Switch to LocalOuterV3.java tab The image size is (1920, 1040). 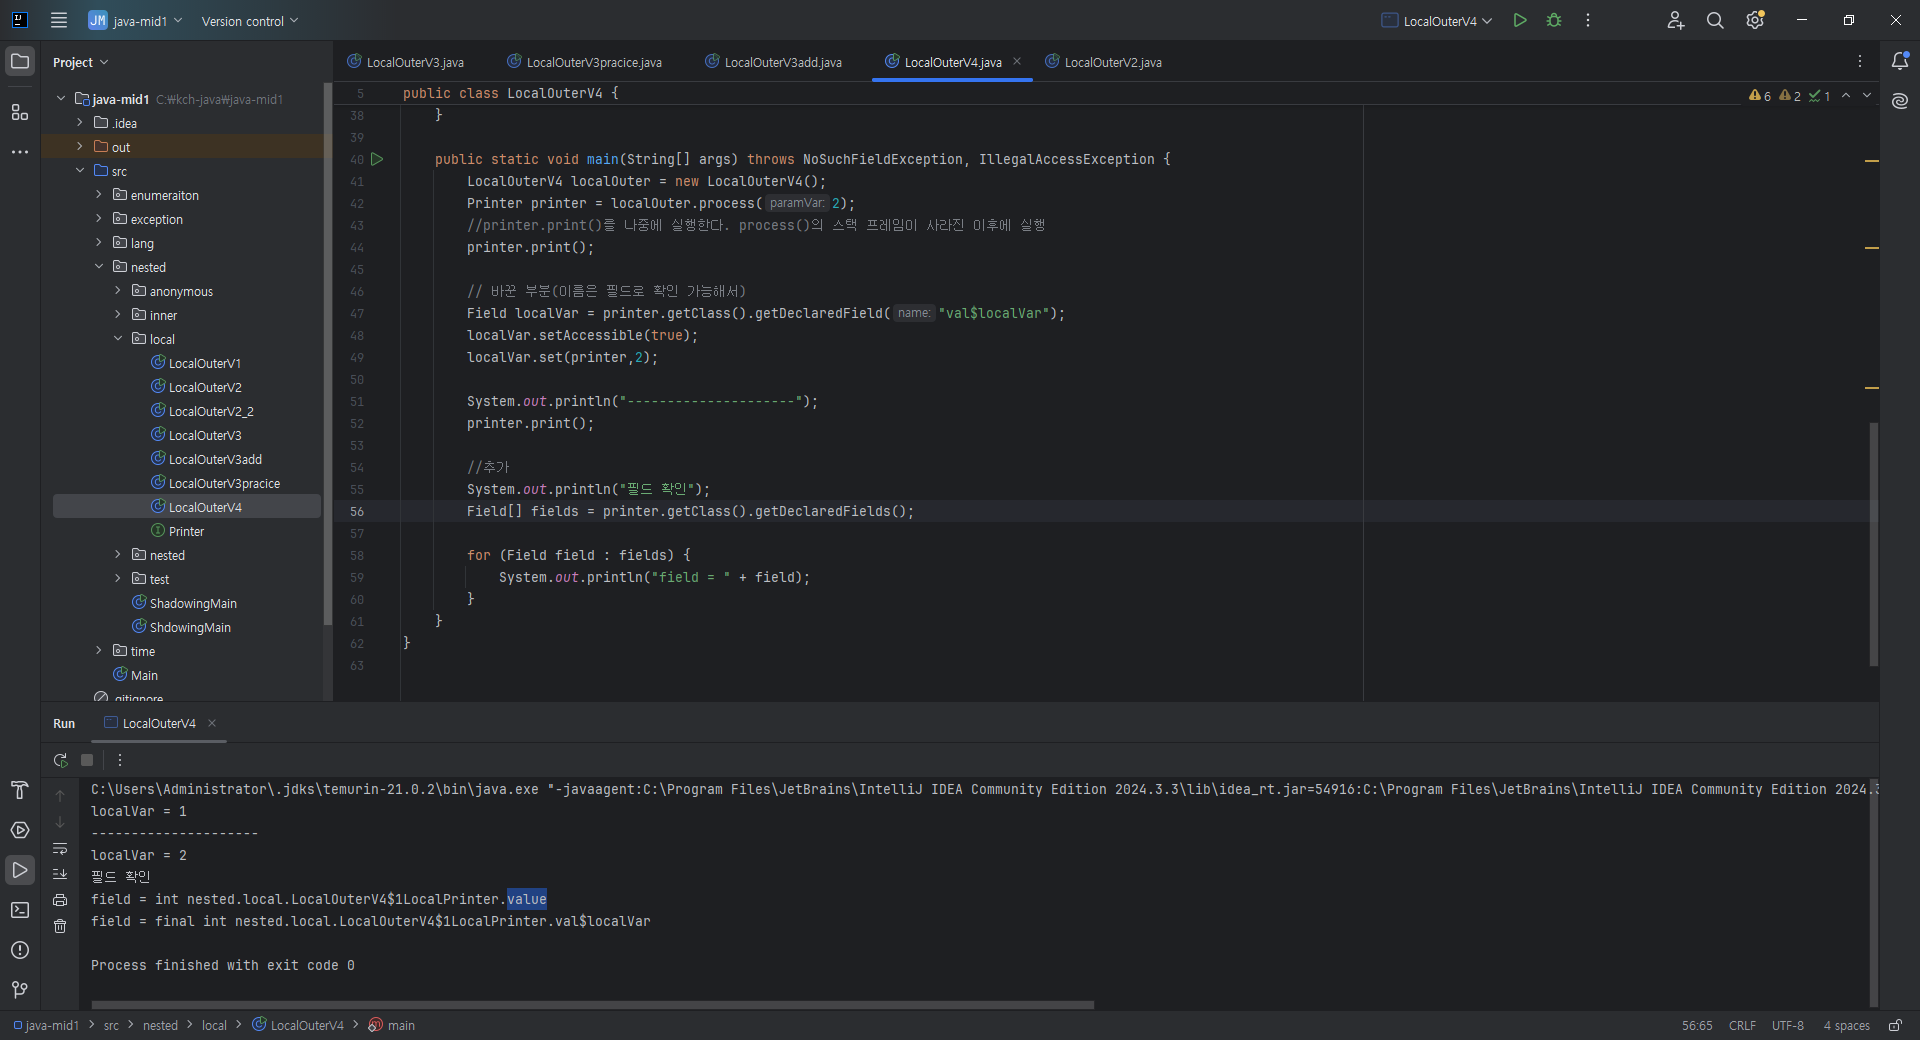click(405, 62)
